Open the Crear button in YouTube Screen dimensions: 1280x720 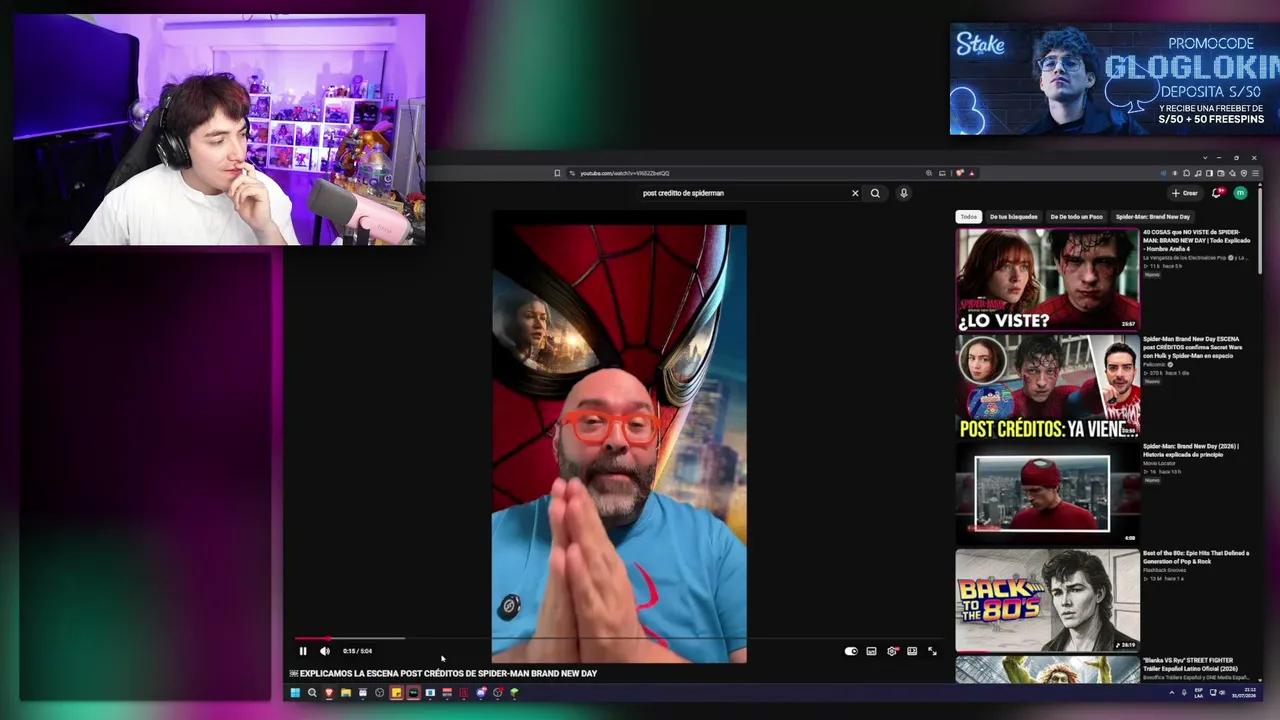pyautogui.click(x=1185, y=193)
